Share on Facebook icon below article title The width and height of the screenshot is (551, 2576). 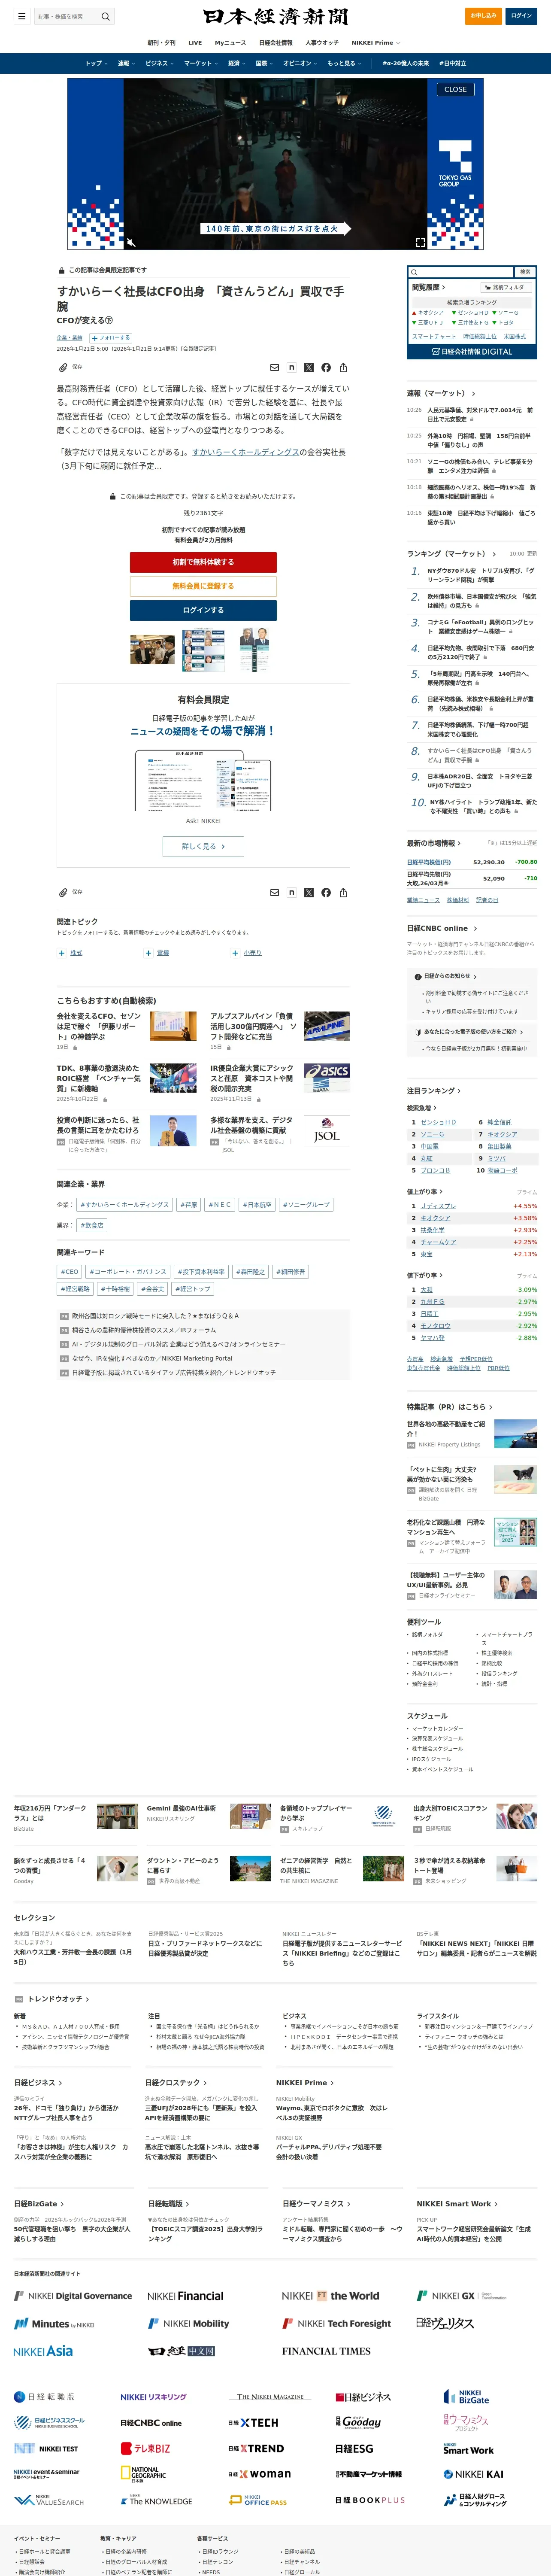click(326, 367)
